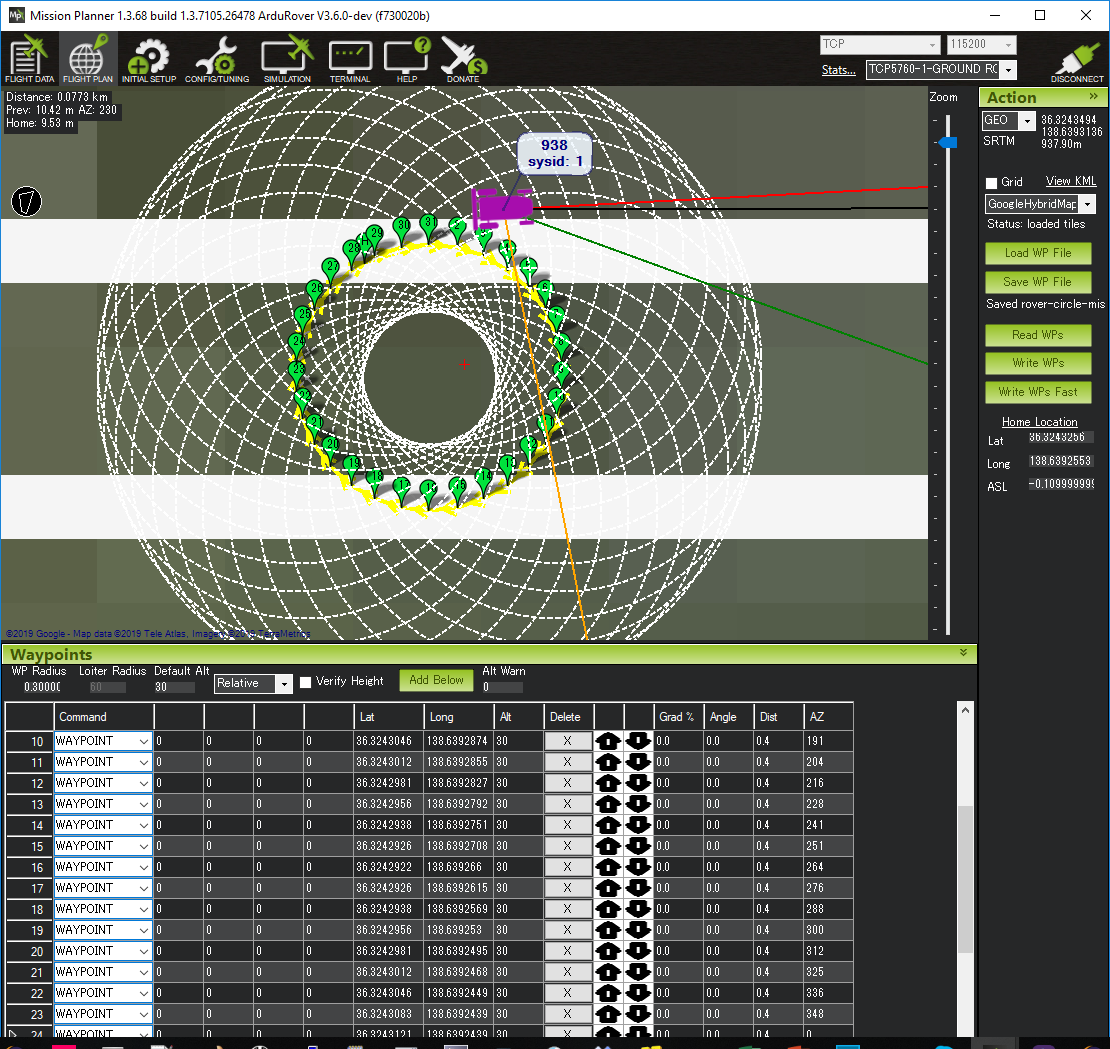Toggle the Verify Height checkbox

coord(306,682)
